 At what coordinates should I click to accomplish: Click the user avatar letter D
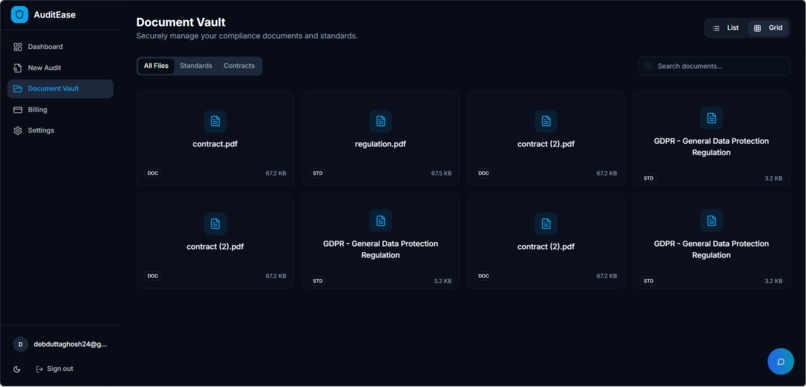pos(21,344)
